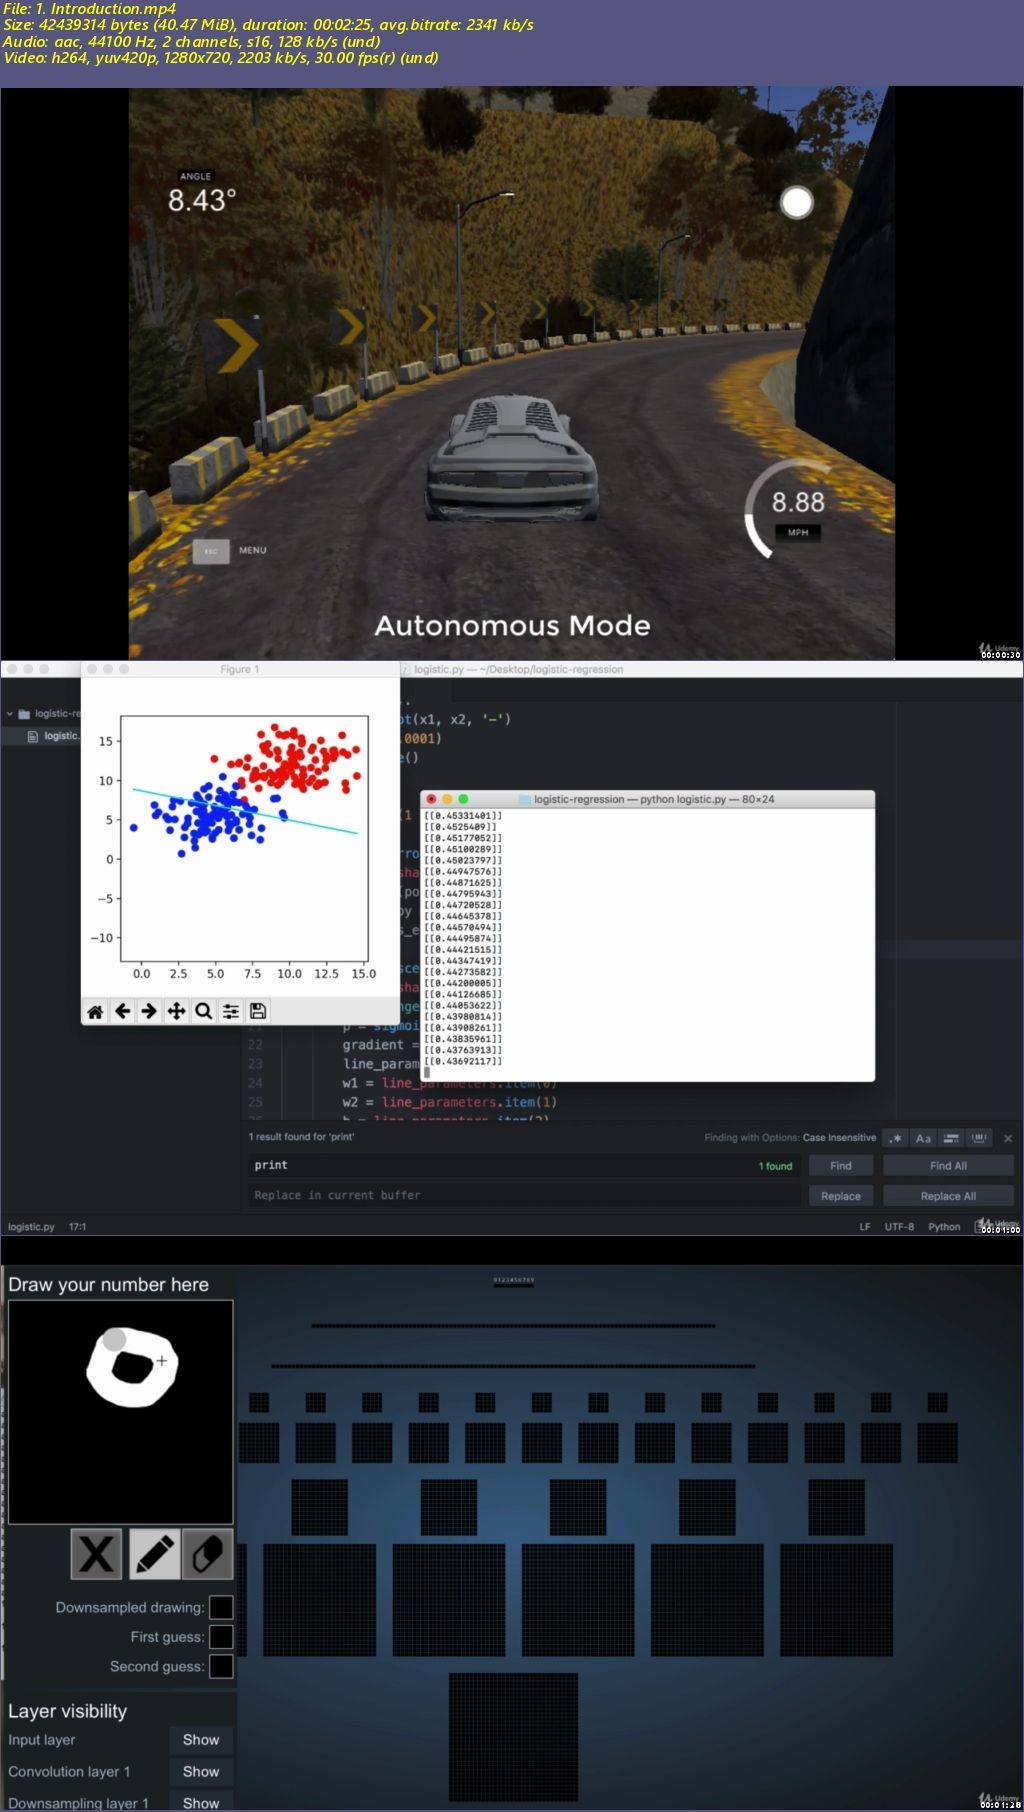The height and width of the screenshot is (1812, 1024).
Task: Click the '1 found' result count
Action: tap(775, 1166)
